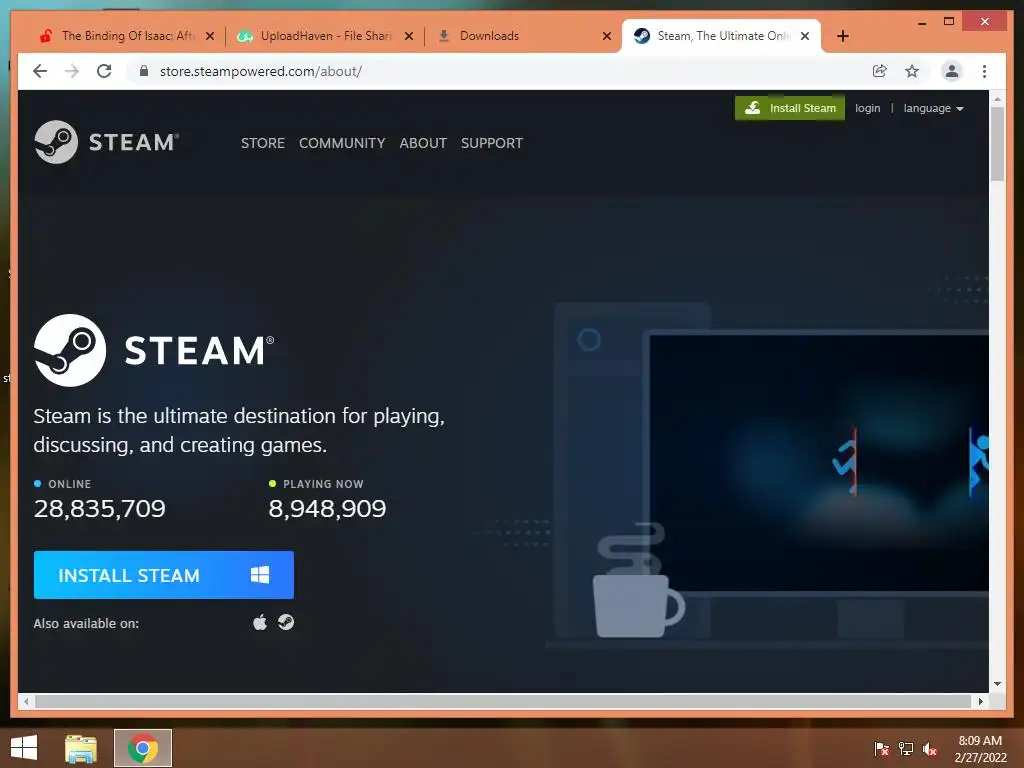Image resolution: width=1024 pixels, height=768 pixels.
Task: Click the Chrome taskbar icon
Action: 143,748
